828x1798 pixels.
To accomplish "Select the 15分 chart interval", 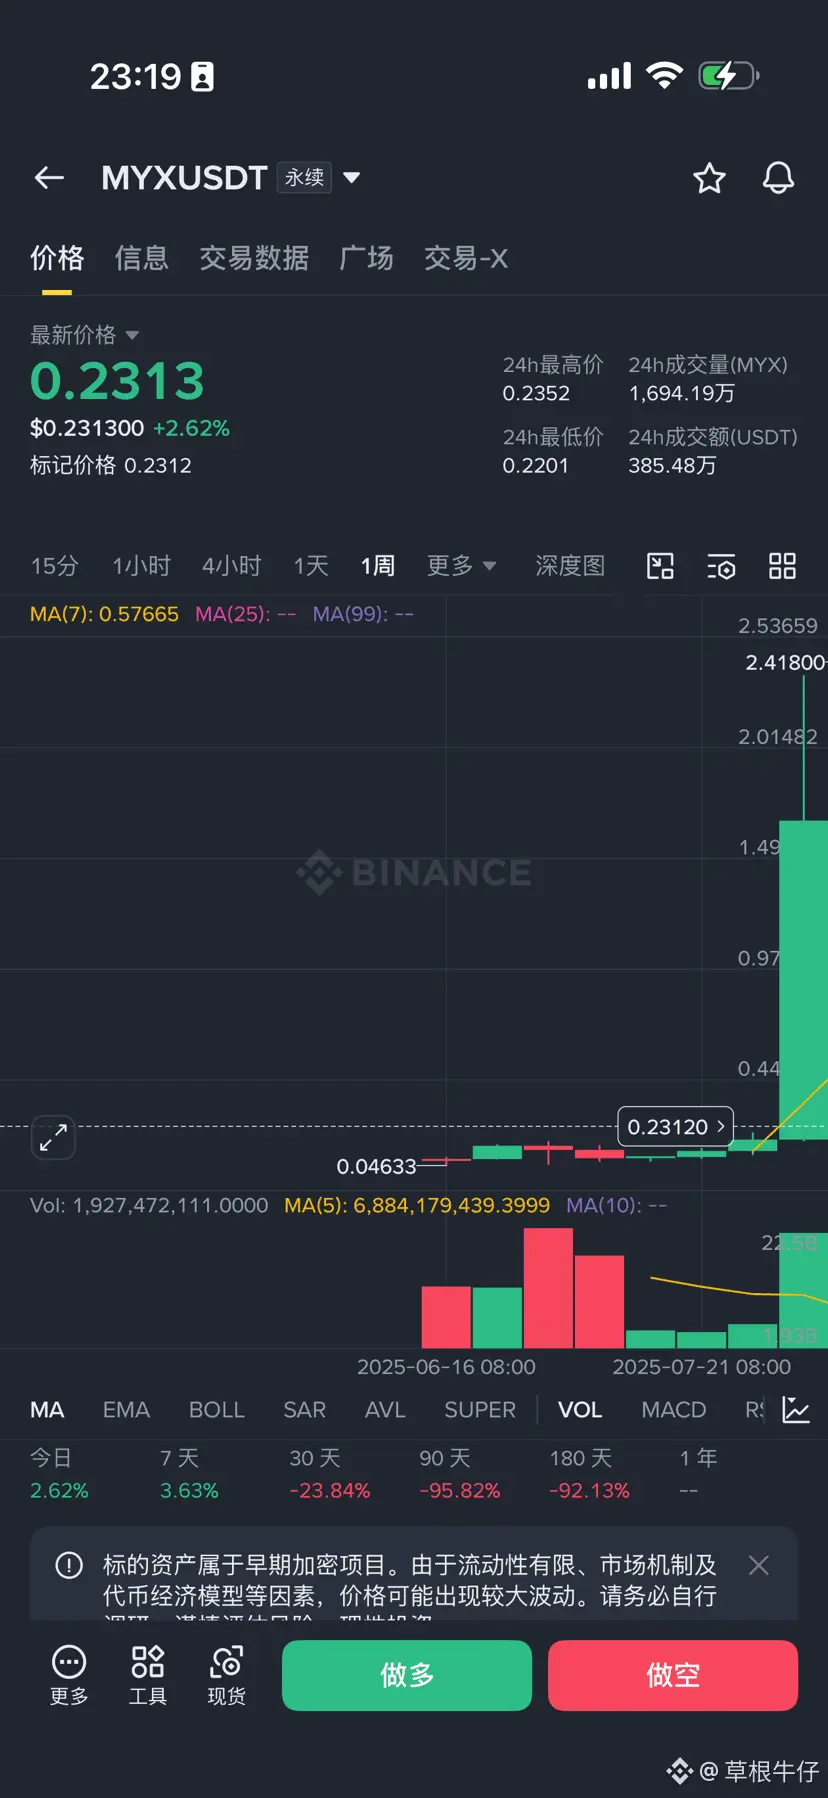I will tap(54, 566).
